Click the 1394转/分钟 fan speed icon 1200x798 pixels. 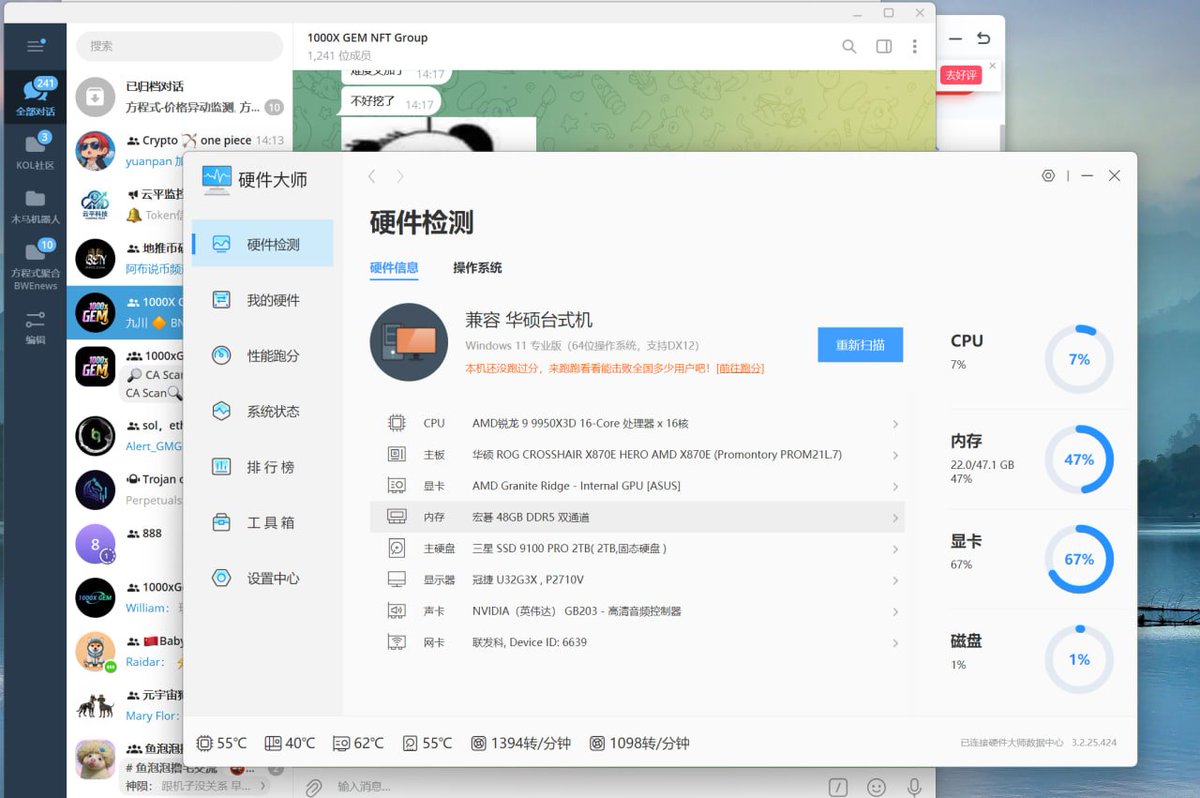pyautogui.click(x=479, y=743)
